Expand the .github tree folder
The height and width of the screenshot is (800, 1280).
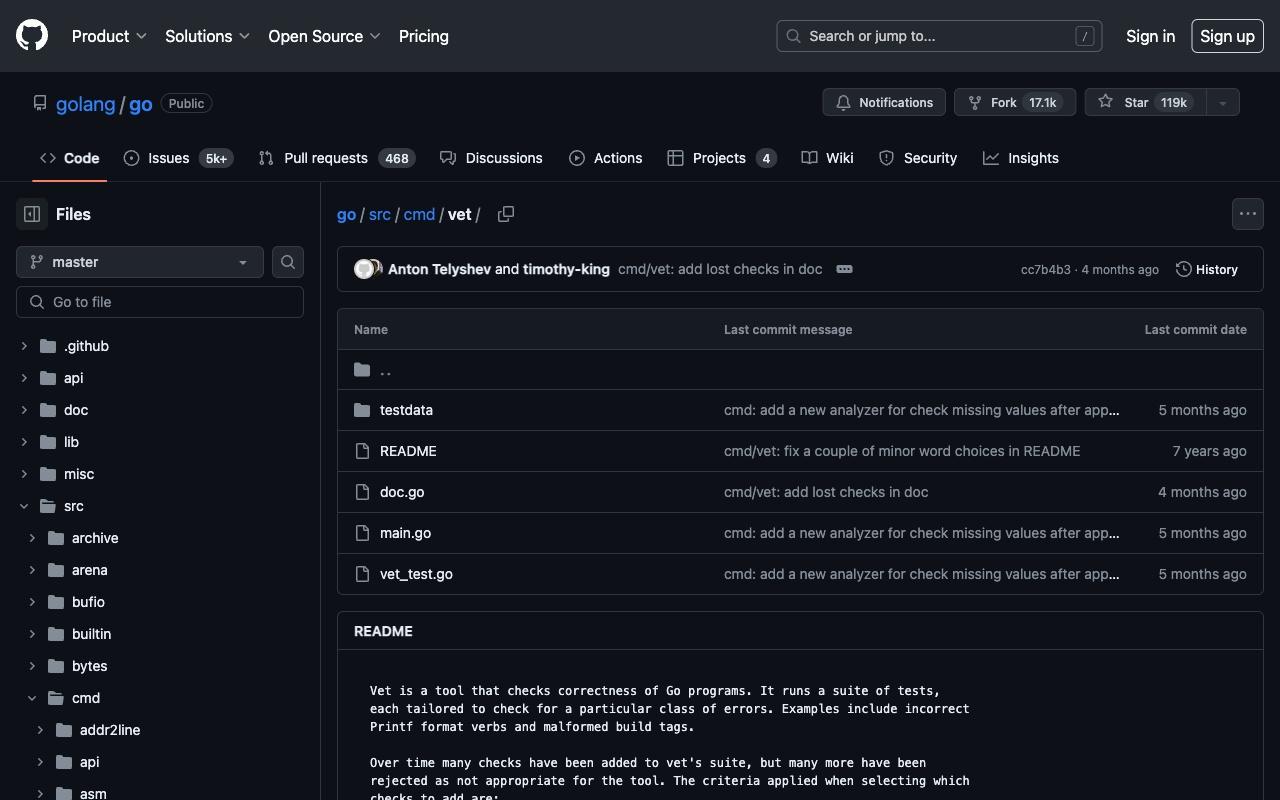[24, 346]
